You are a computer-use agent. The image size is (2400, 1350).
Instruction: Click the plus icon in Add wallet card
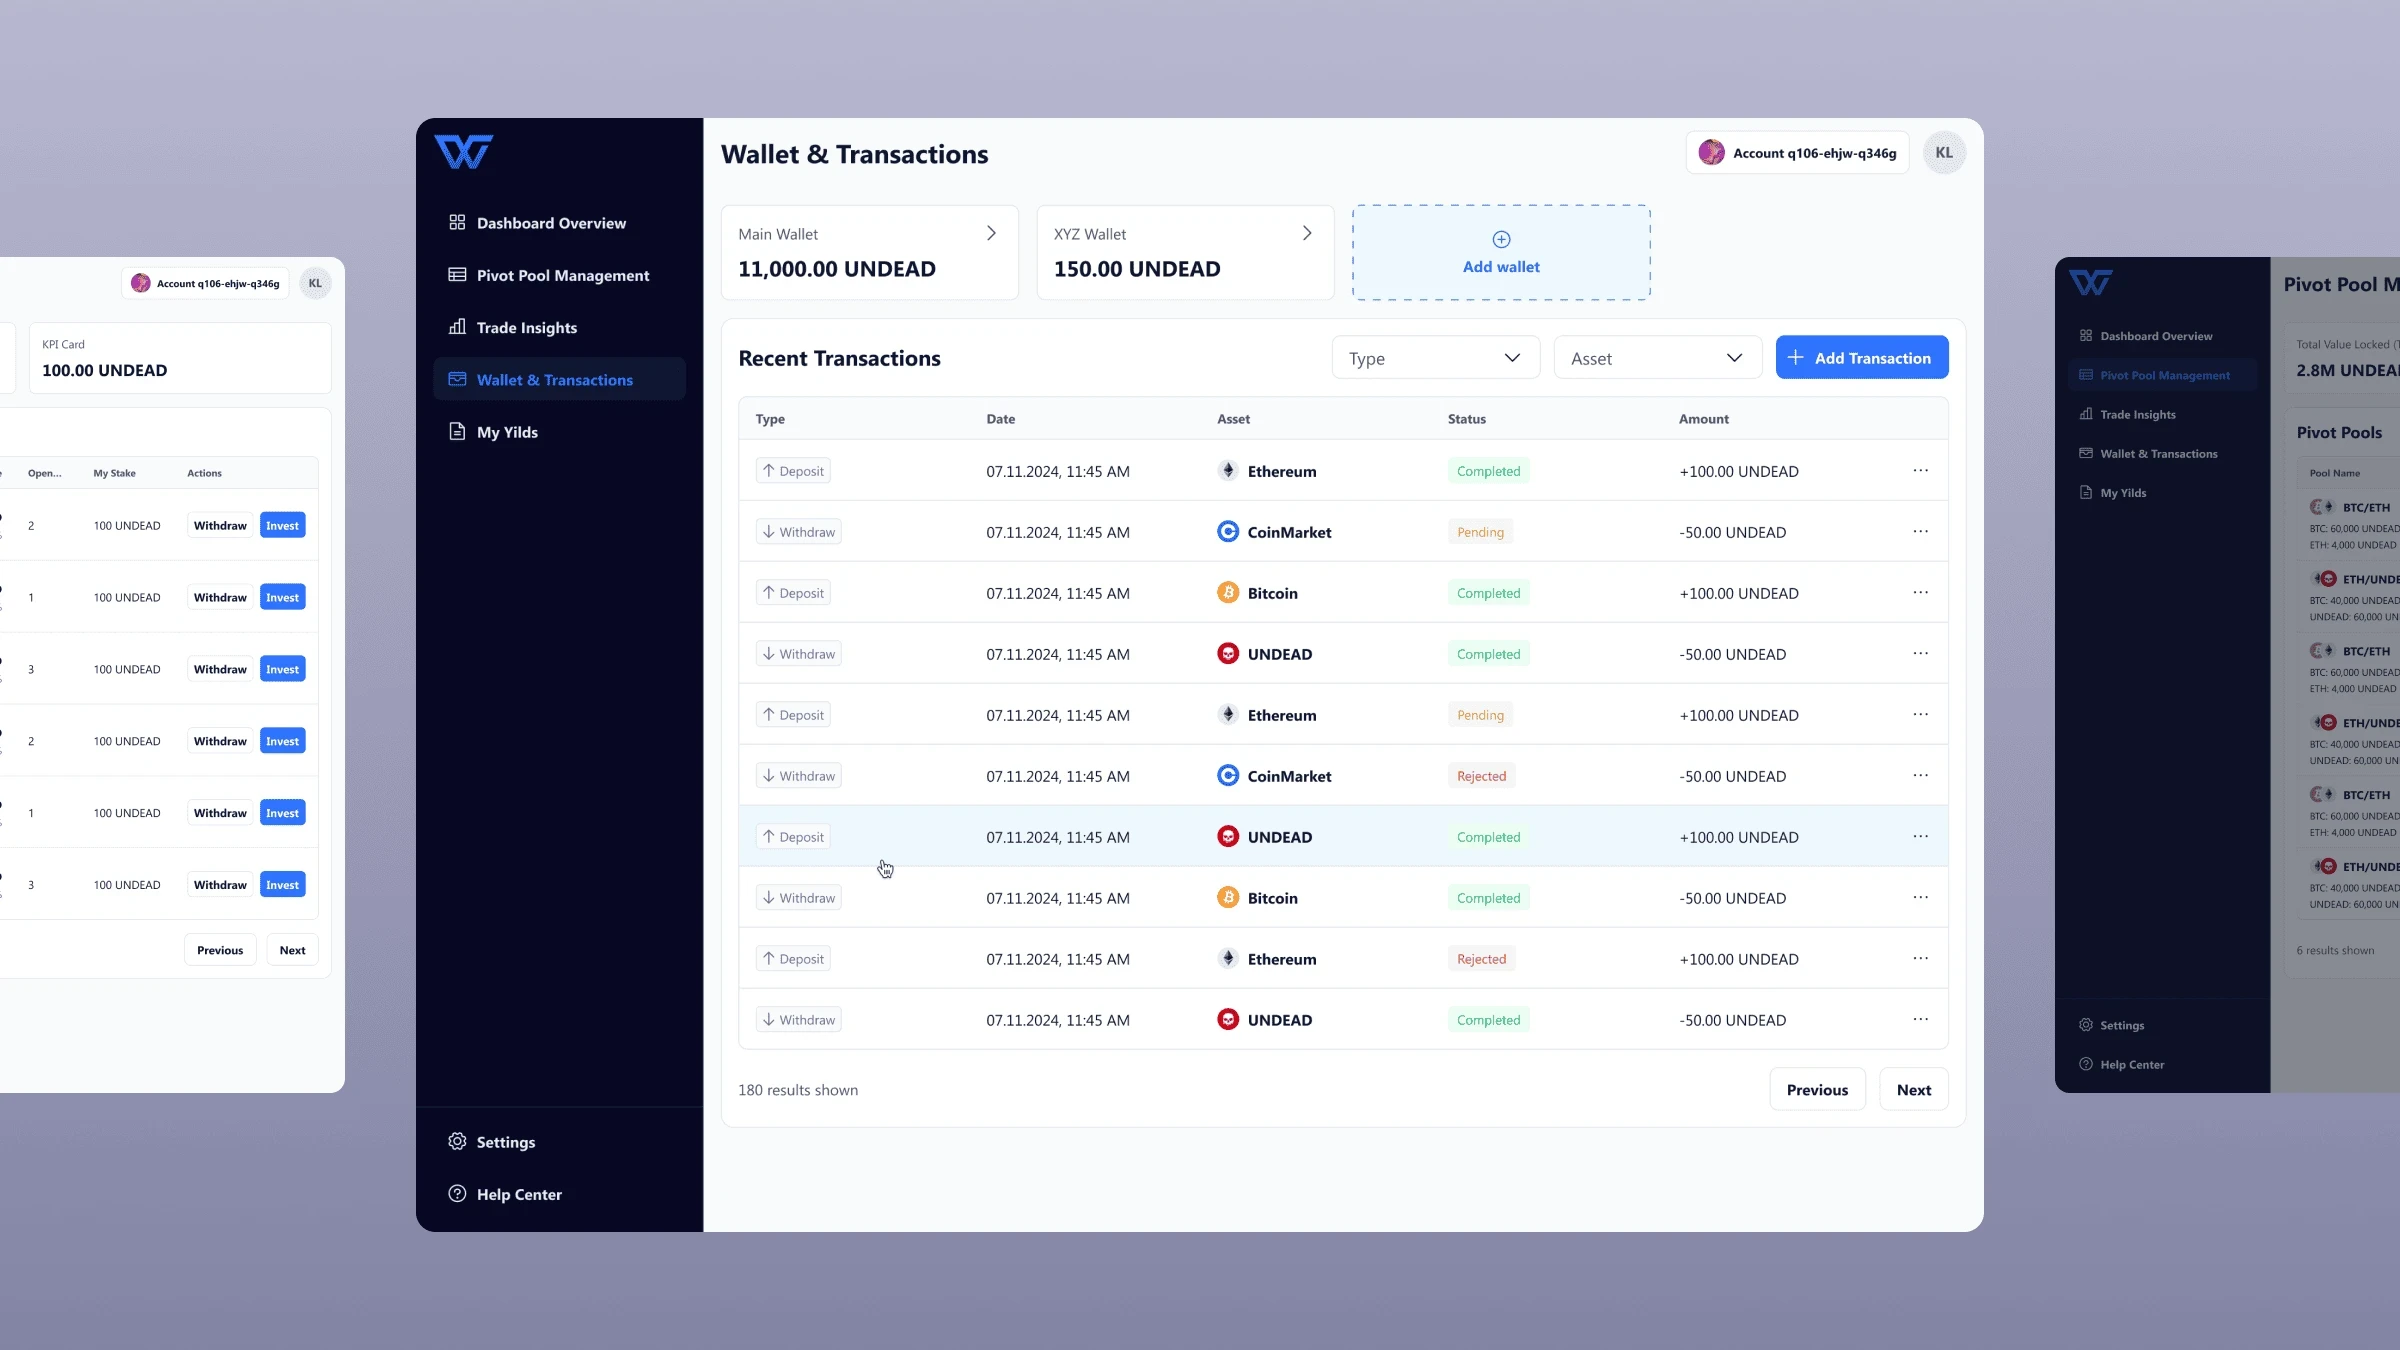(x=1501, y=239)
